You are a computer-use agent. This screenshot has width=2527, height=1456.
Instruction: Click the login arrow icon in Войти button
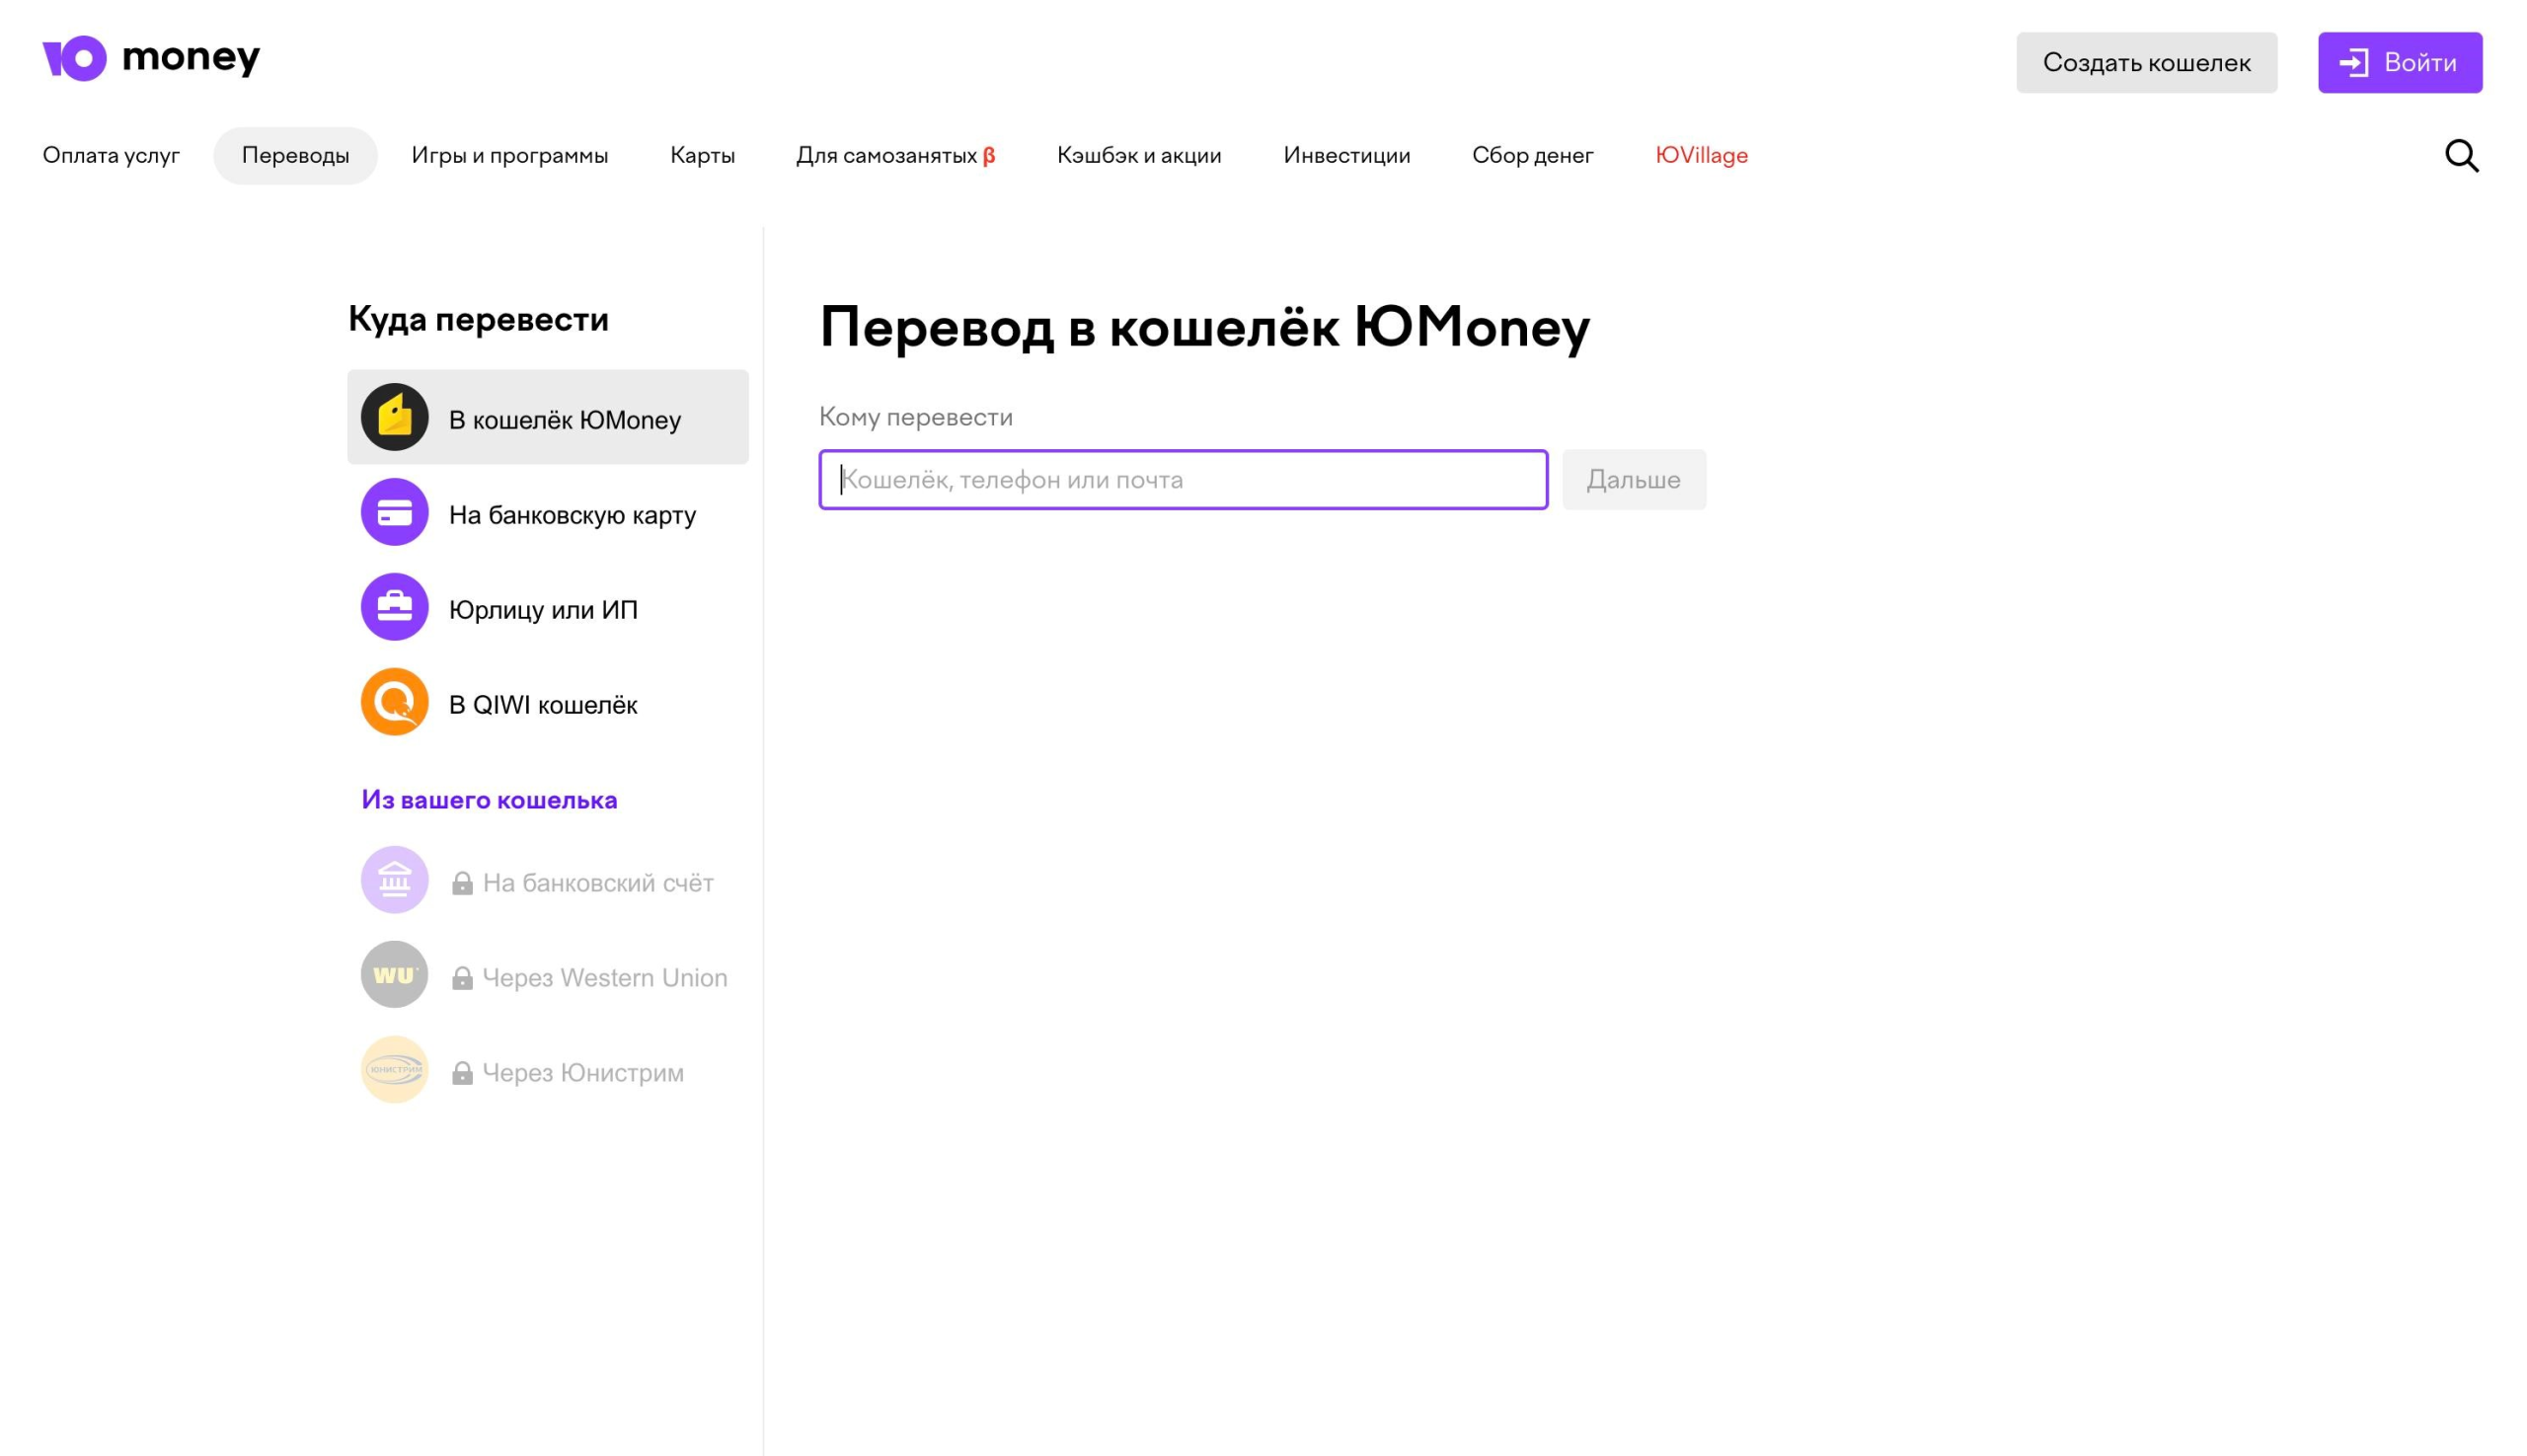point(2353,63)
